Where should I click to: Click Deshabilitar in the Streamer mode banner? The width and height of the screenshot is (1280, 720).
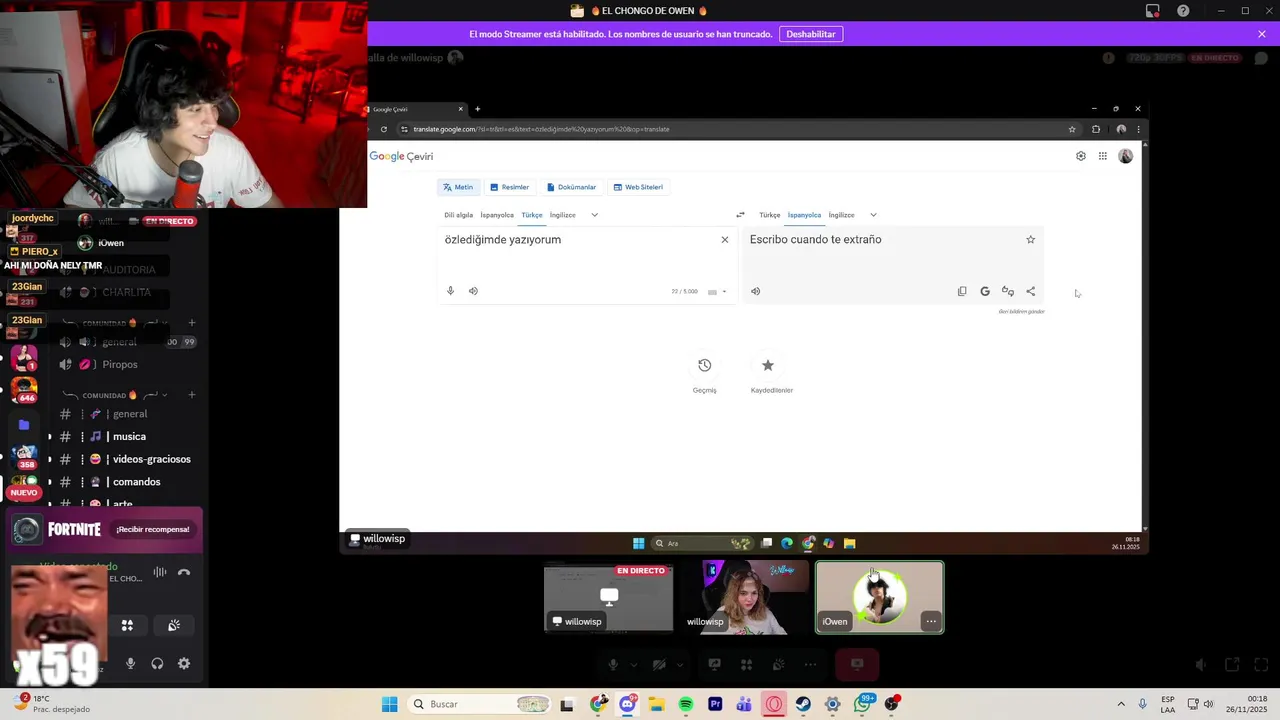point(811,34)
